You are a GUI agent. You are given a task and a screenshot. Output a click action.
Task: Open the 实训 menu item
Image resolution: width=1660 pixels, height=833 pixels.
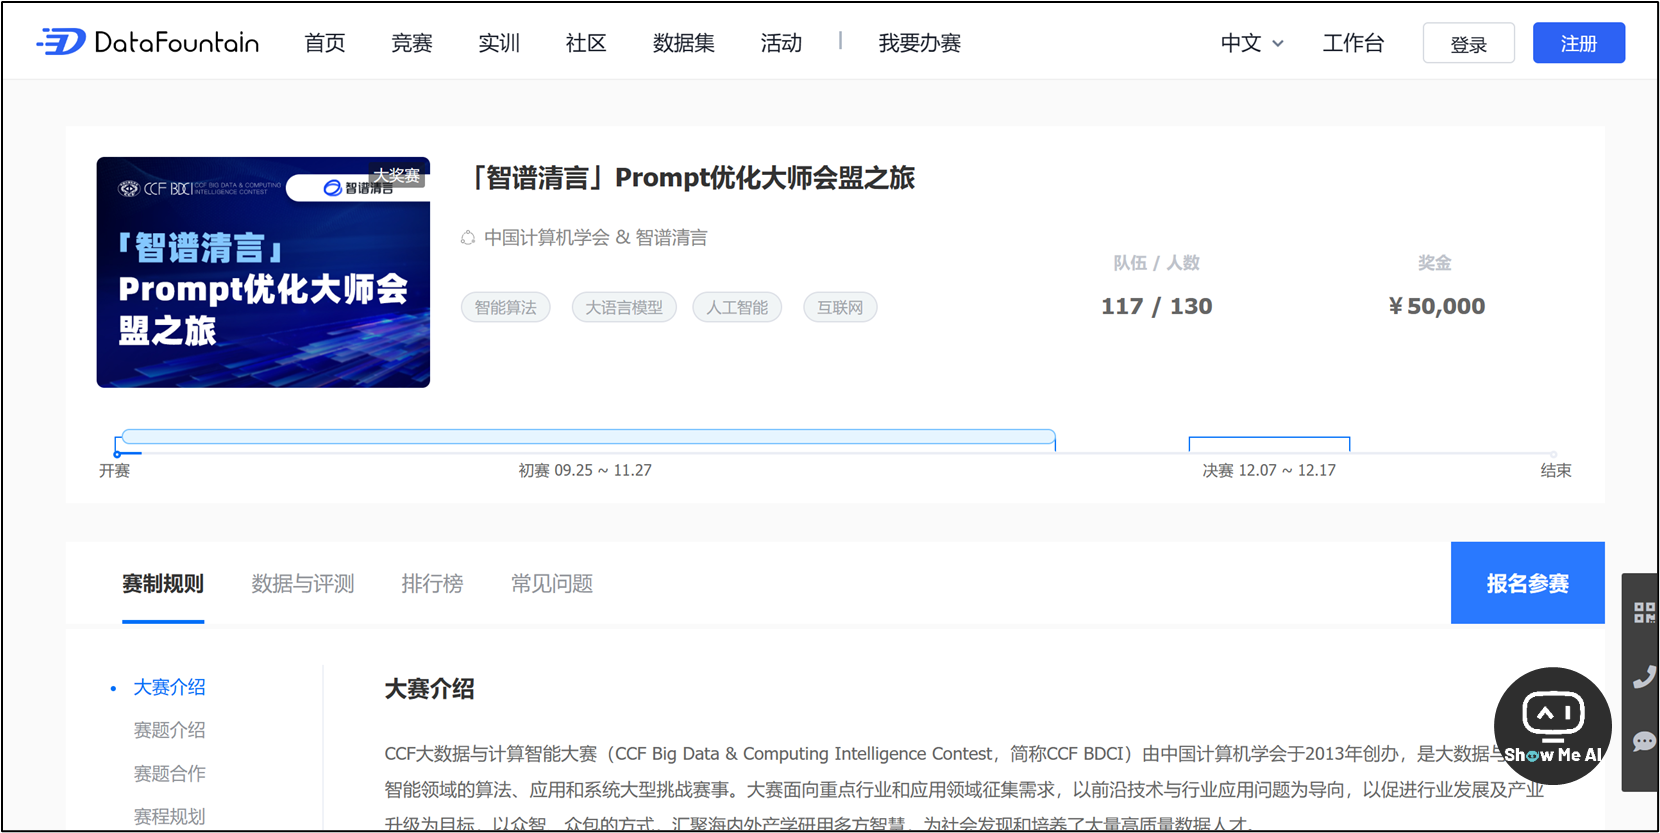coord(499,43)
